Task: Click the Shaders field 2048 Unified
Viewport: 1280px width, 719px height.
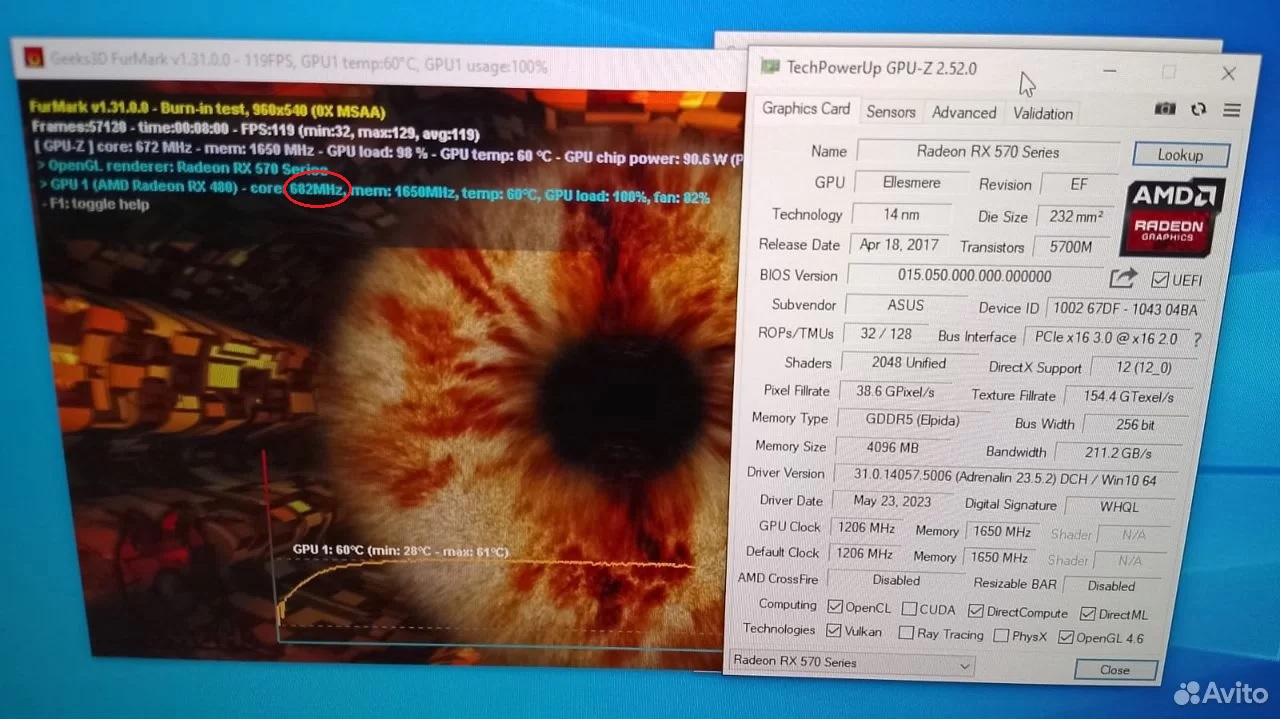Action: coord(909,362)
